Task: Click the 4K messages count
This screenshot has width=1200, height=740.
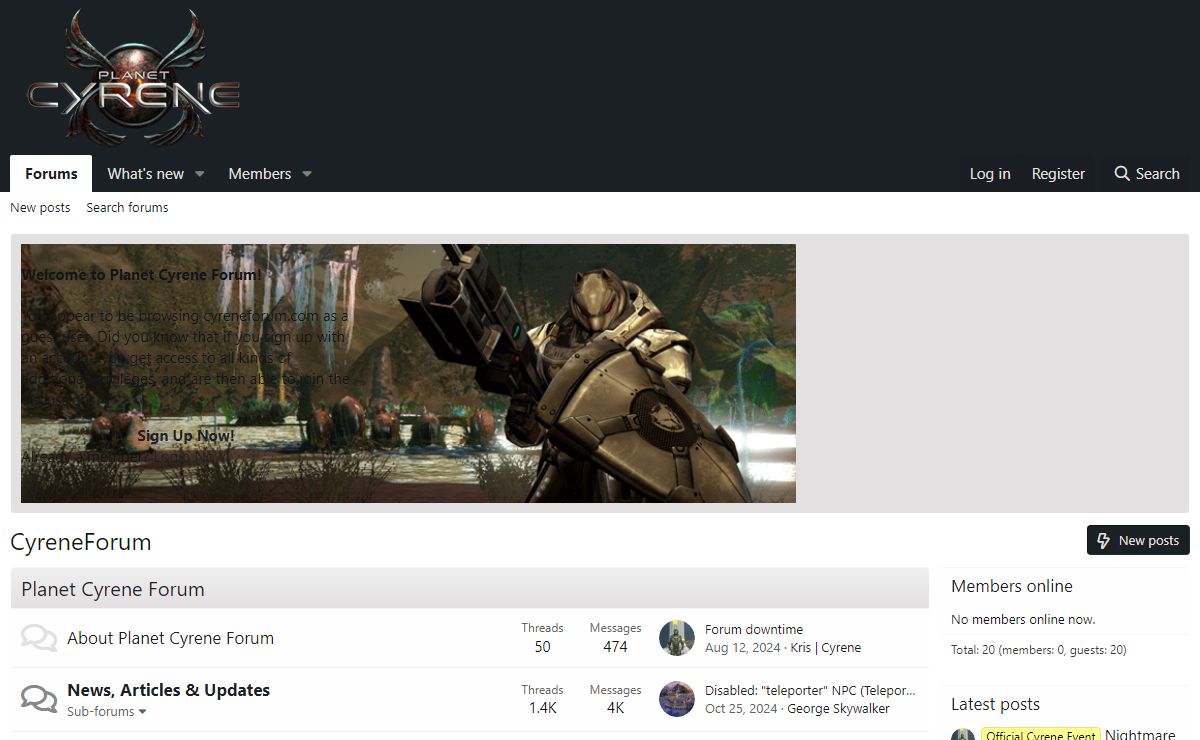Action: pos(615,708)
